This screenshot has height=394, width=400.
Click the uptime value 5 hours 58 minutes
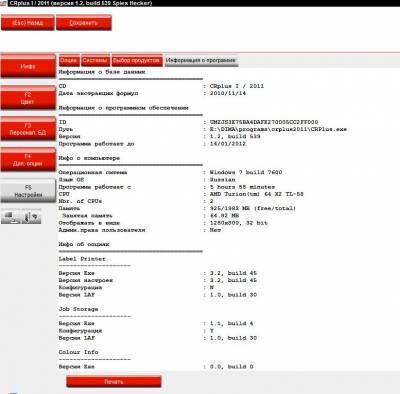242,187
